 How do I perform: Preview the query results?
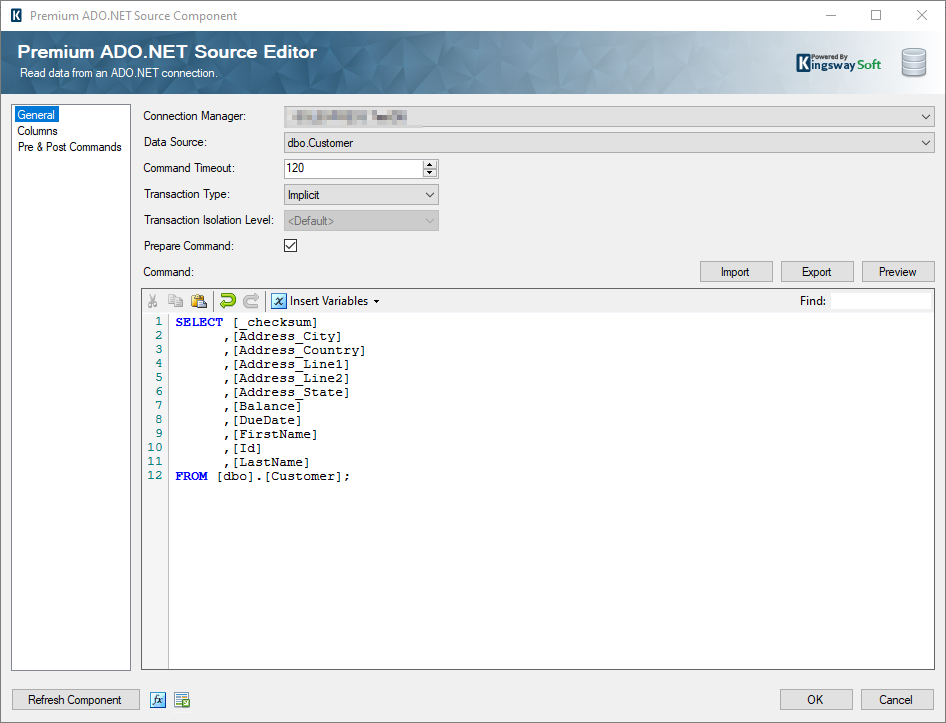pyautogui.click(x=898, y=271)
